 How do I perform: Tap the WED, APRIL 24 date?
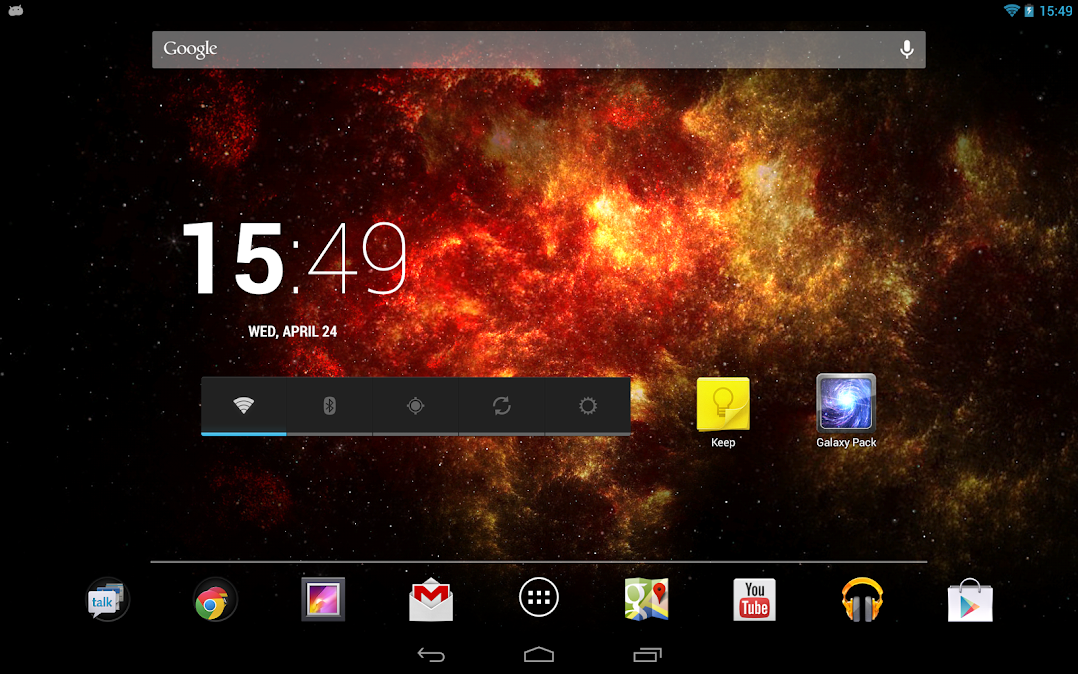click(x=293, y=331)
